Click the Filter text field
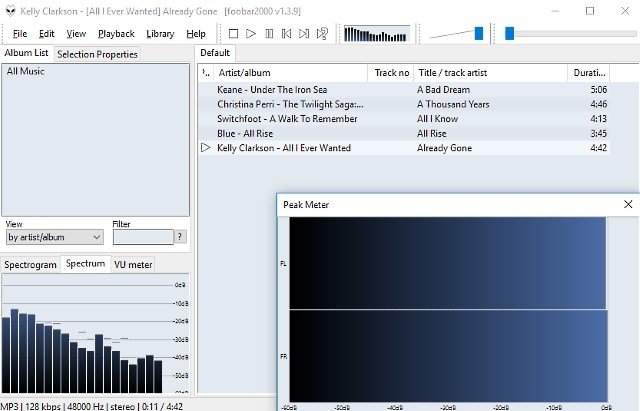The height and width of the screenshot is (411, 640). pos(143,237)
